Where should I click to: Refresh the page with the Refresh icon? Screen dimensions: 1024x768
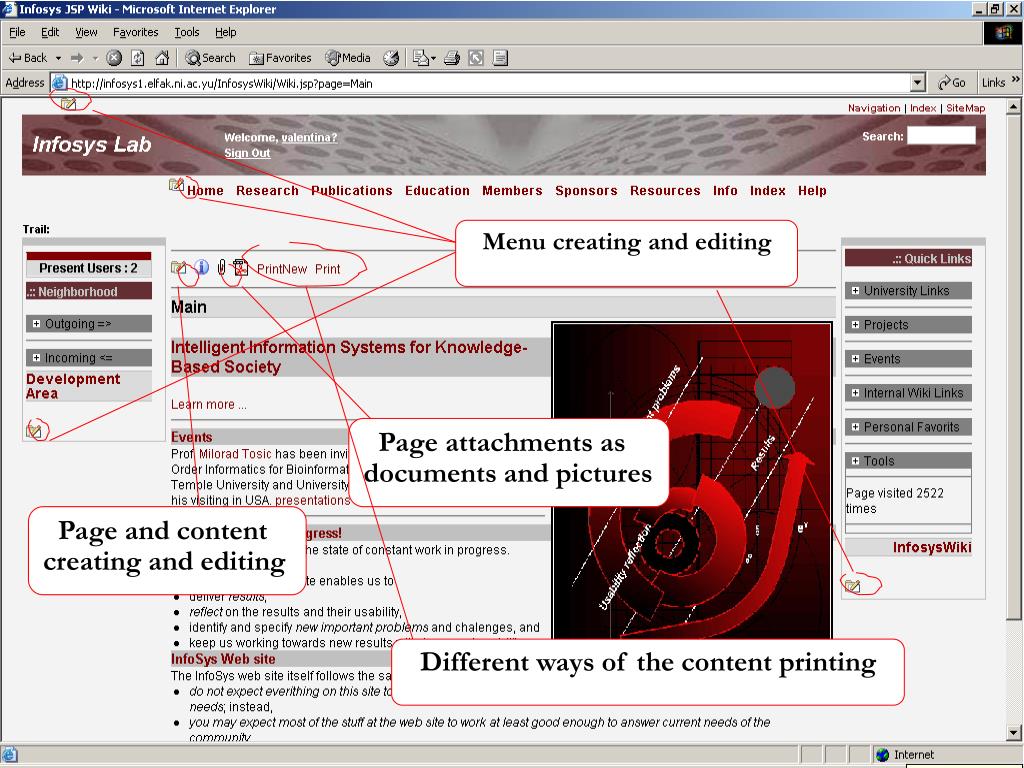click(138, 58)
